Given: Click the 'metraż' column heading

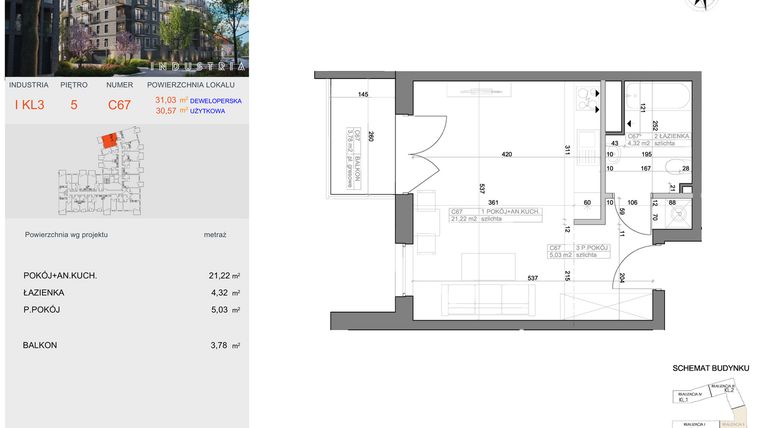Looking at the screenshot, I should (215, 235).
